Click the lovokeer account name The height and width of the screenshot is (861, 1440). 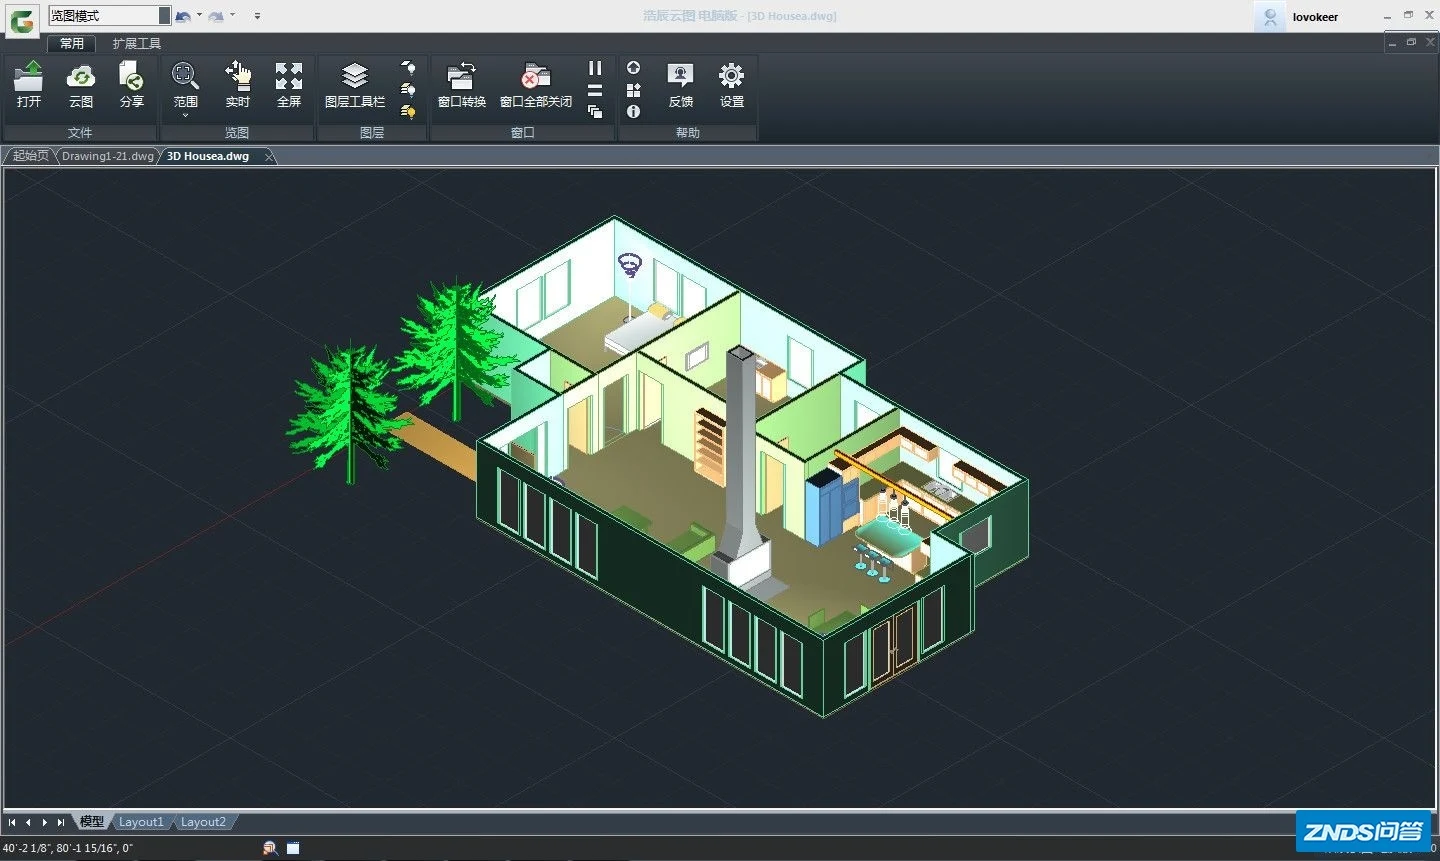point(1315,16)
